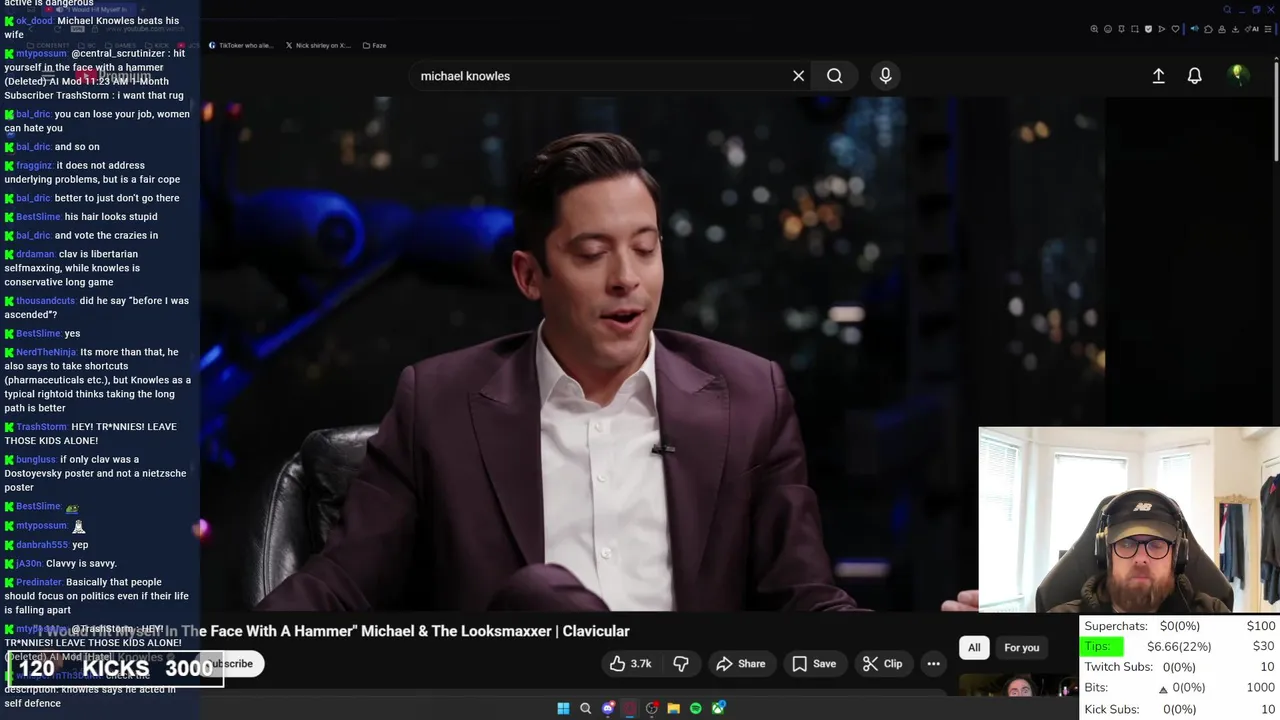Viewport: 1280px width, 720px height.
Task: Click the browser shield ad-blocker icon
Action: 1148,29
